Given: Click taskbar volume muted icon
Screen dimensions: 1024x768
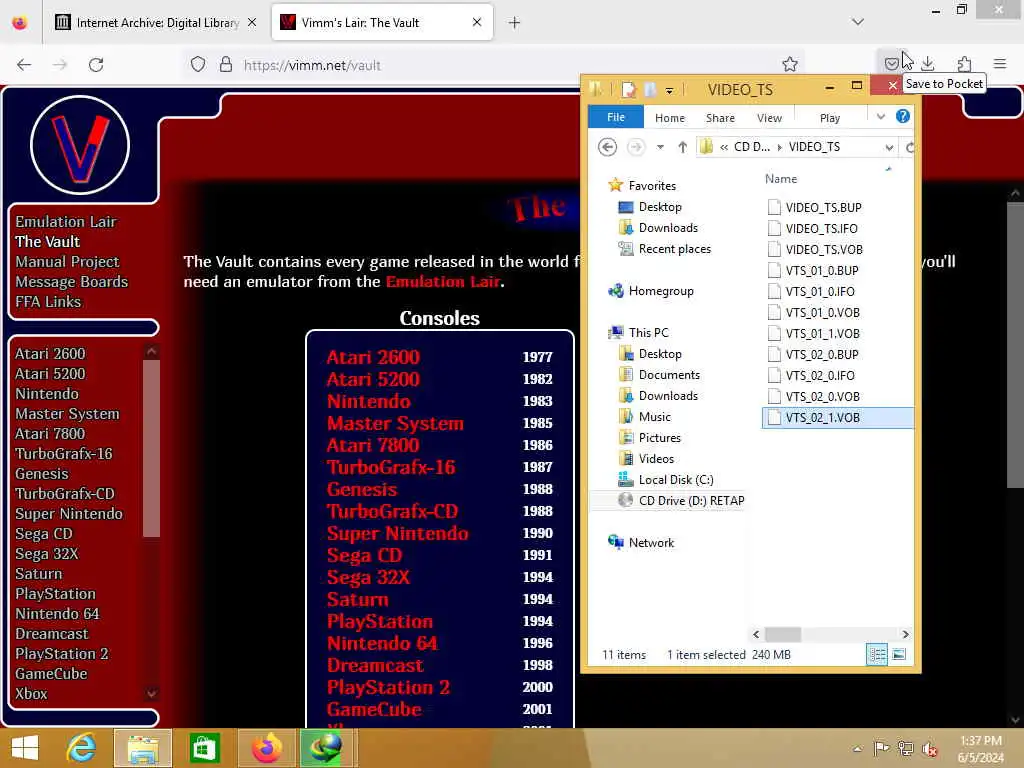Looking at the screenshot, I should [x=929, y=749].
